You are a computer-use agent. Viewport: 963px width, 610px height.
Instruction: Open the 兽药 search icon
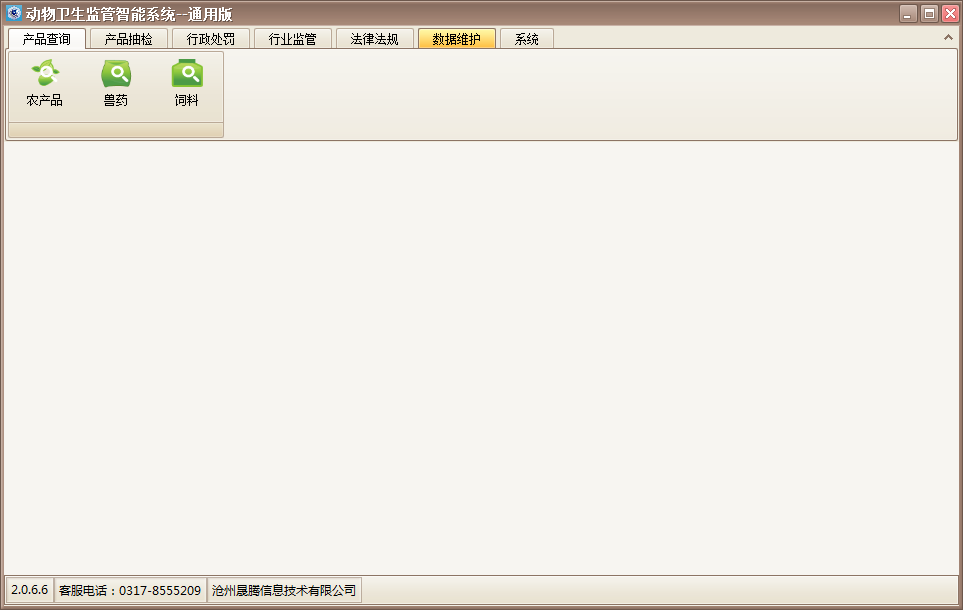point(116,84)
